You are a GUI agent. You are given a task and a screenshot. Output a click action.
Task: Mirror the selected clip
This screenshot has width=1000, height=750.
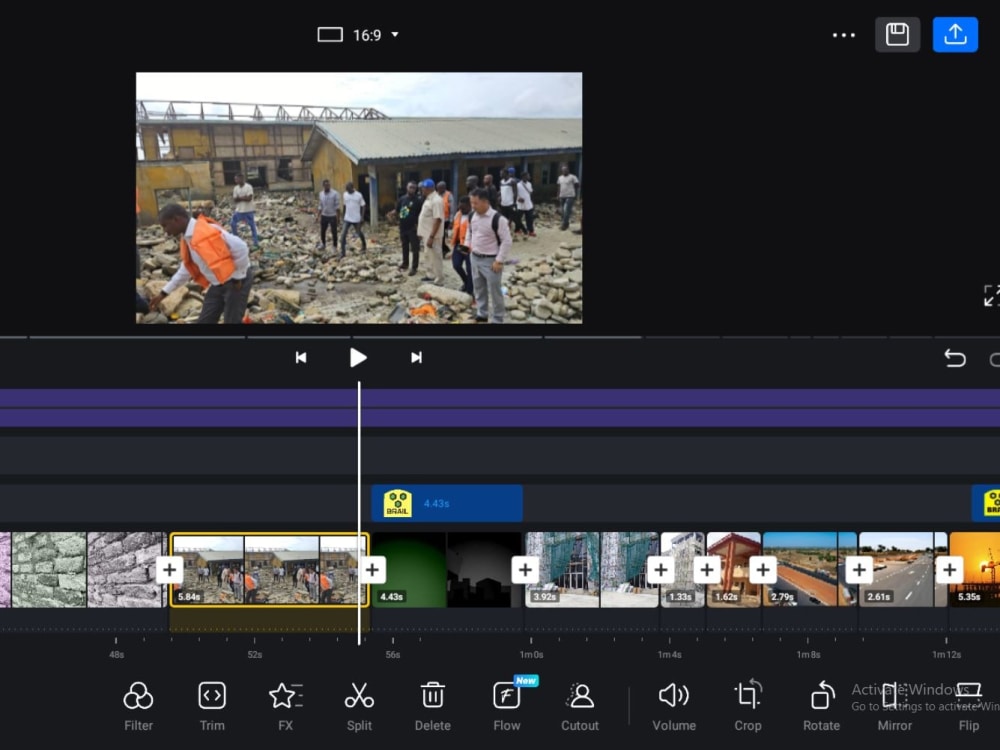pos(895,706)
